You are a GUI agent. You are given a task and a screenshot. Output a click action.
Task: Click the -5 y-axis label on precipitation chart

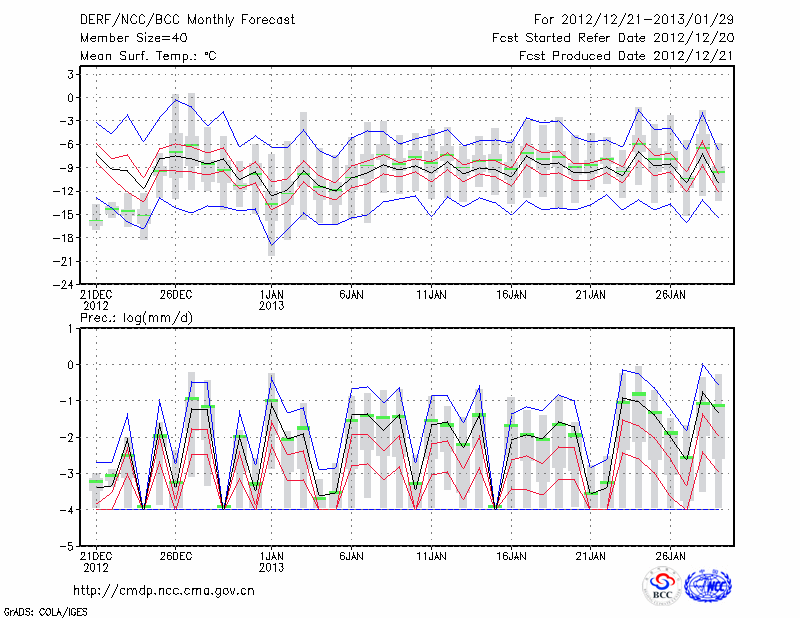(68, 547)
